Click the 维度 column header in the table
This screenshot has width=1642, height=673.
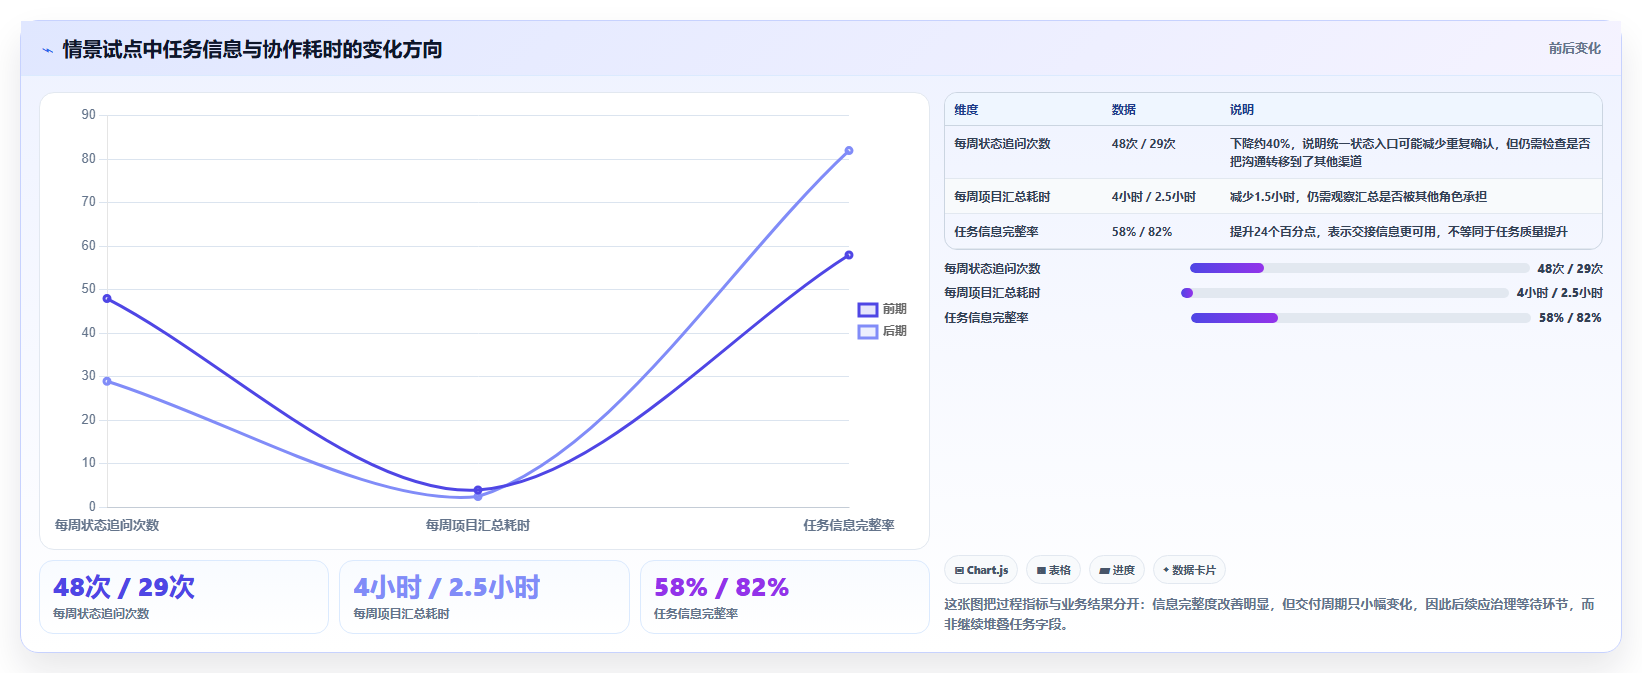point(966,110)
